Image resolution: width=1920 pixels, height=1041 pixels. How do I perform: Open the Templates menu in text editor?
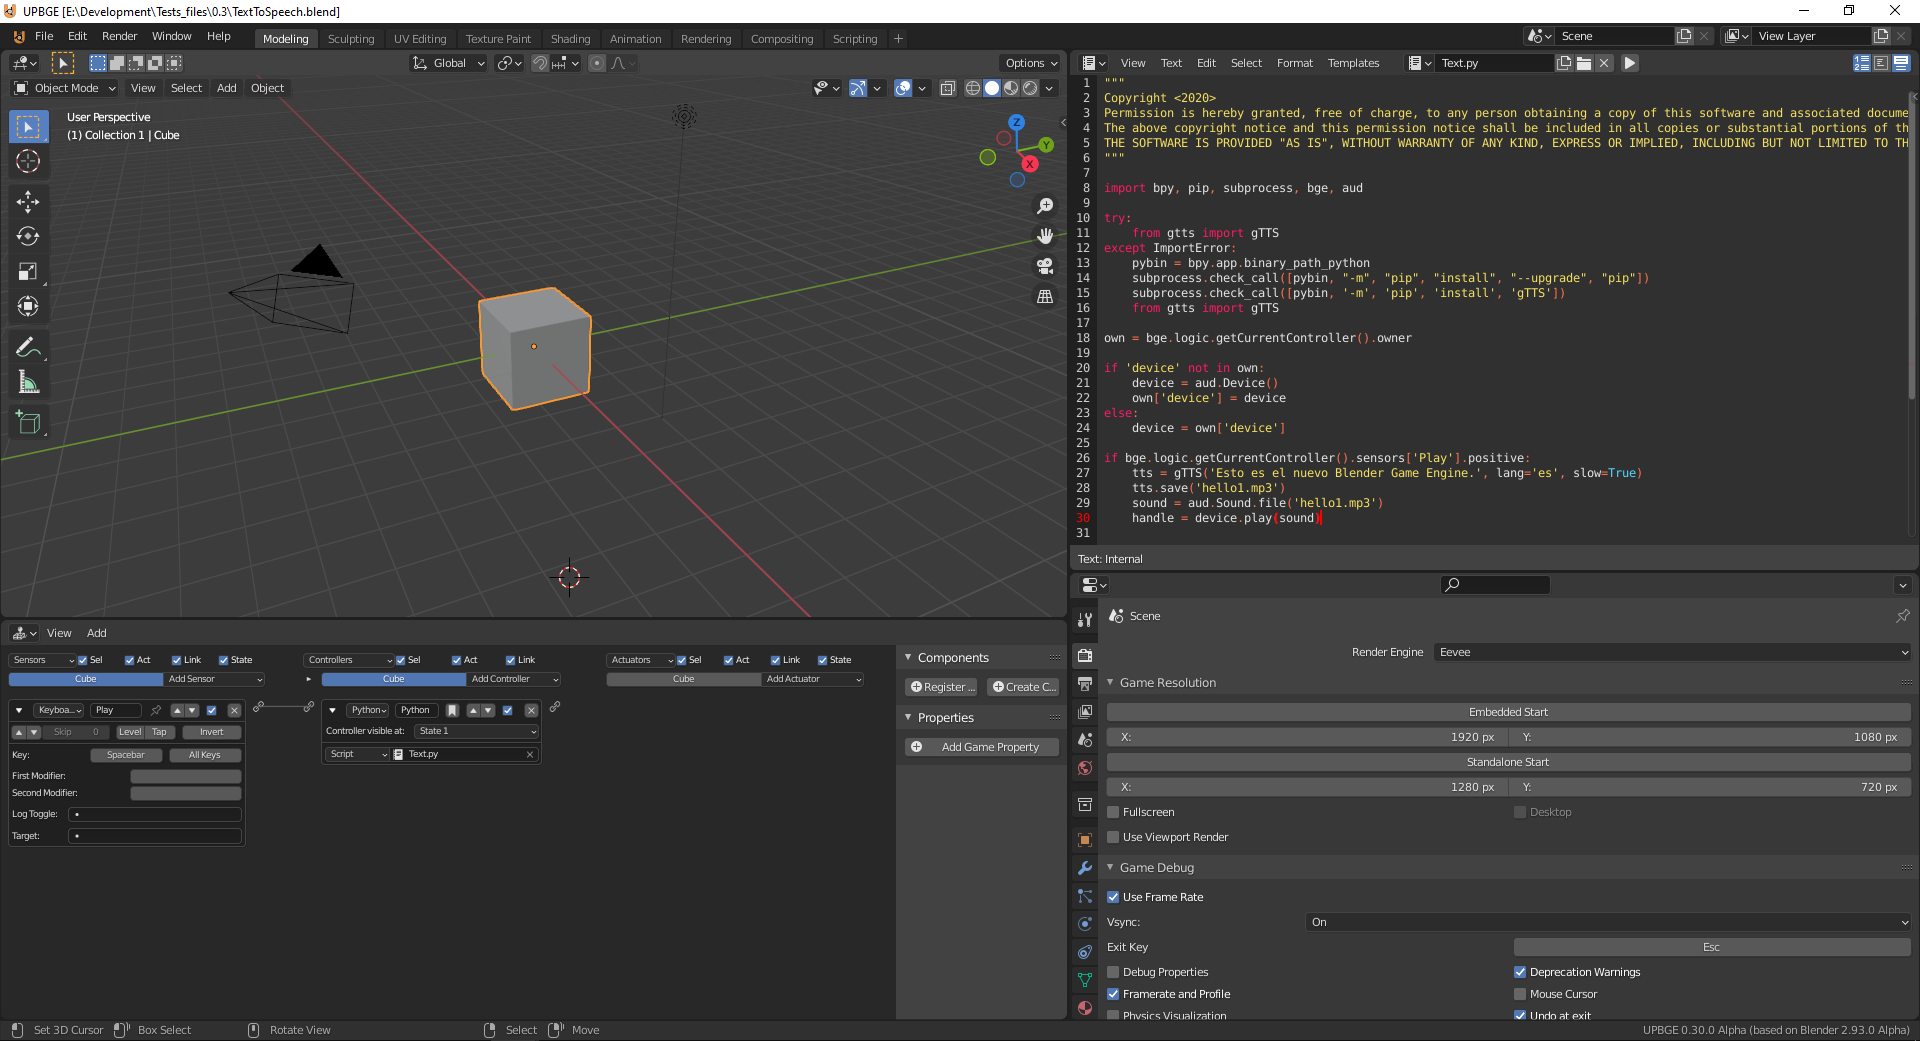pyautogui.click(x=1353, y=63)
